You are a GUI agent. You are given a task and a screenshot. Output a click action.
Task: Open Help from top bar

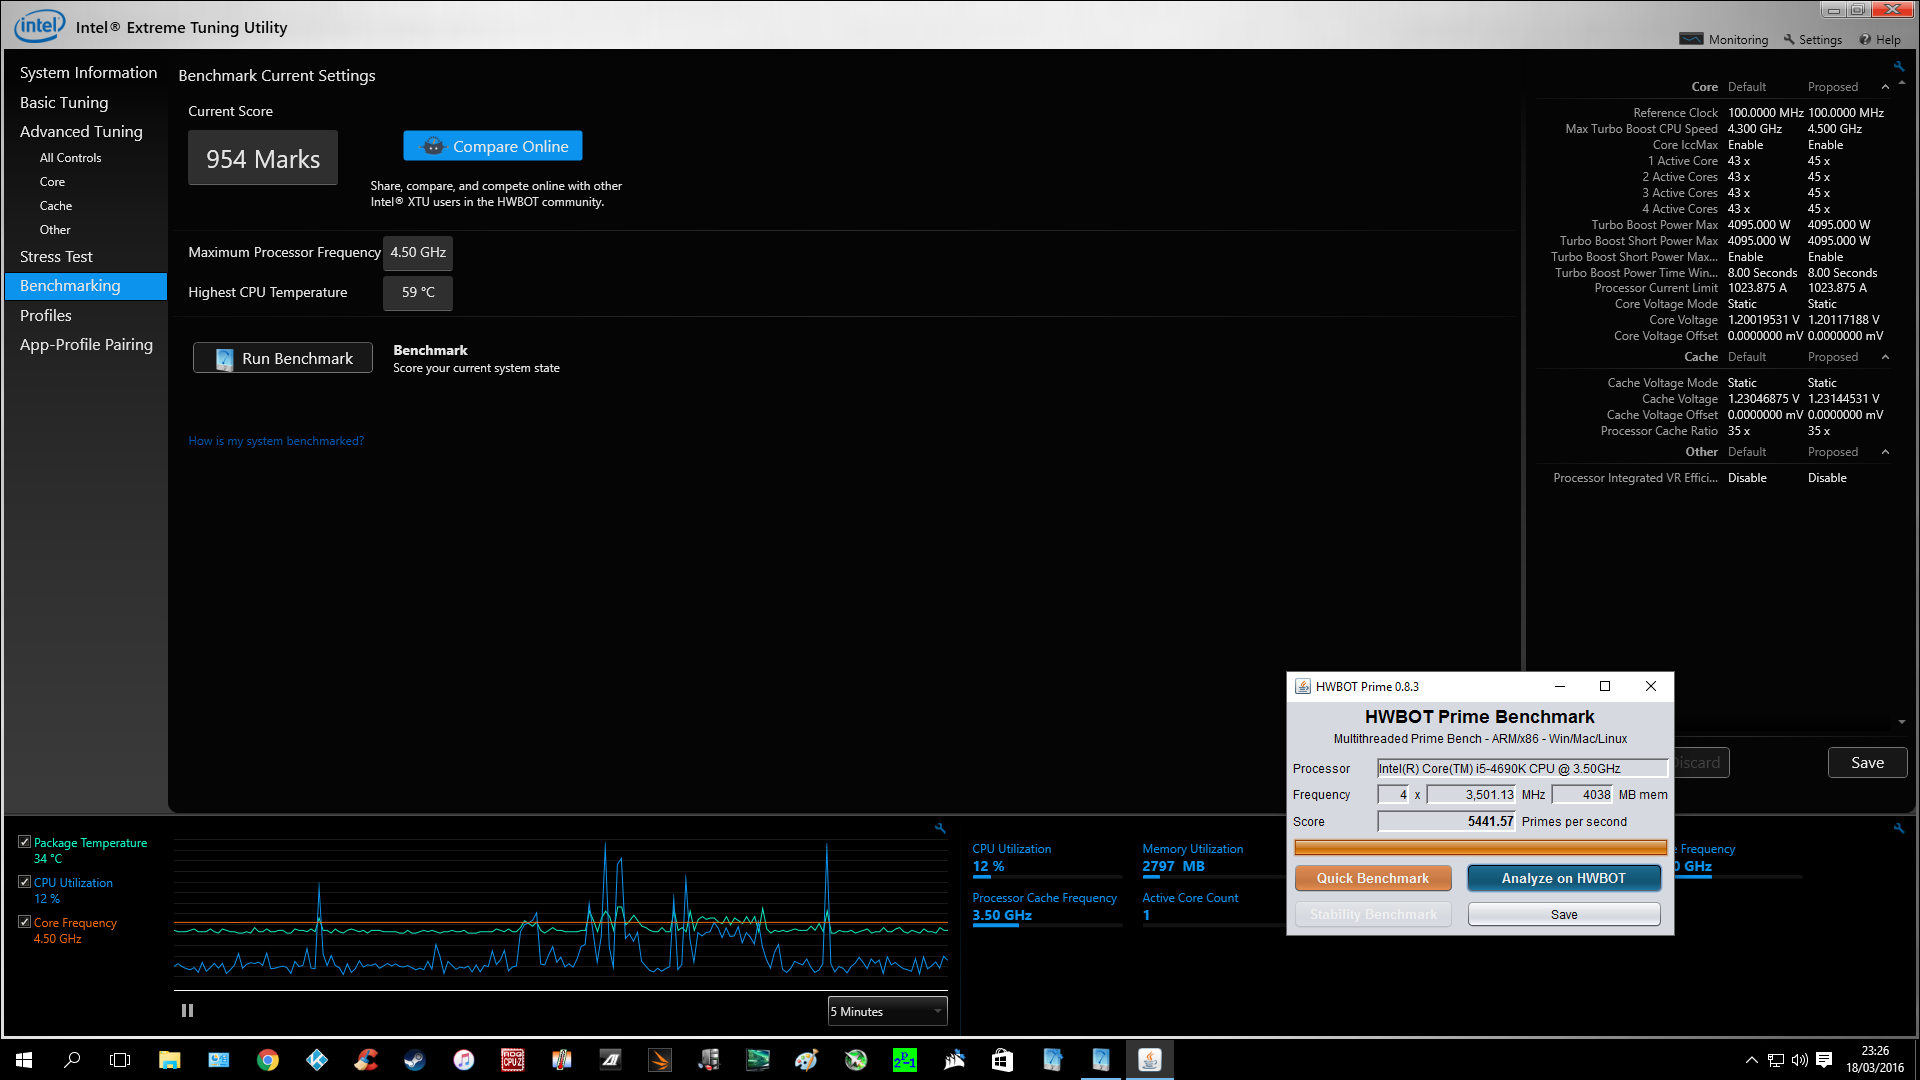tap(1880, 40)
